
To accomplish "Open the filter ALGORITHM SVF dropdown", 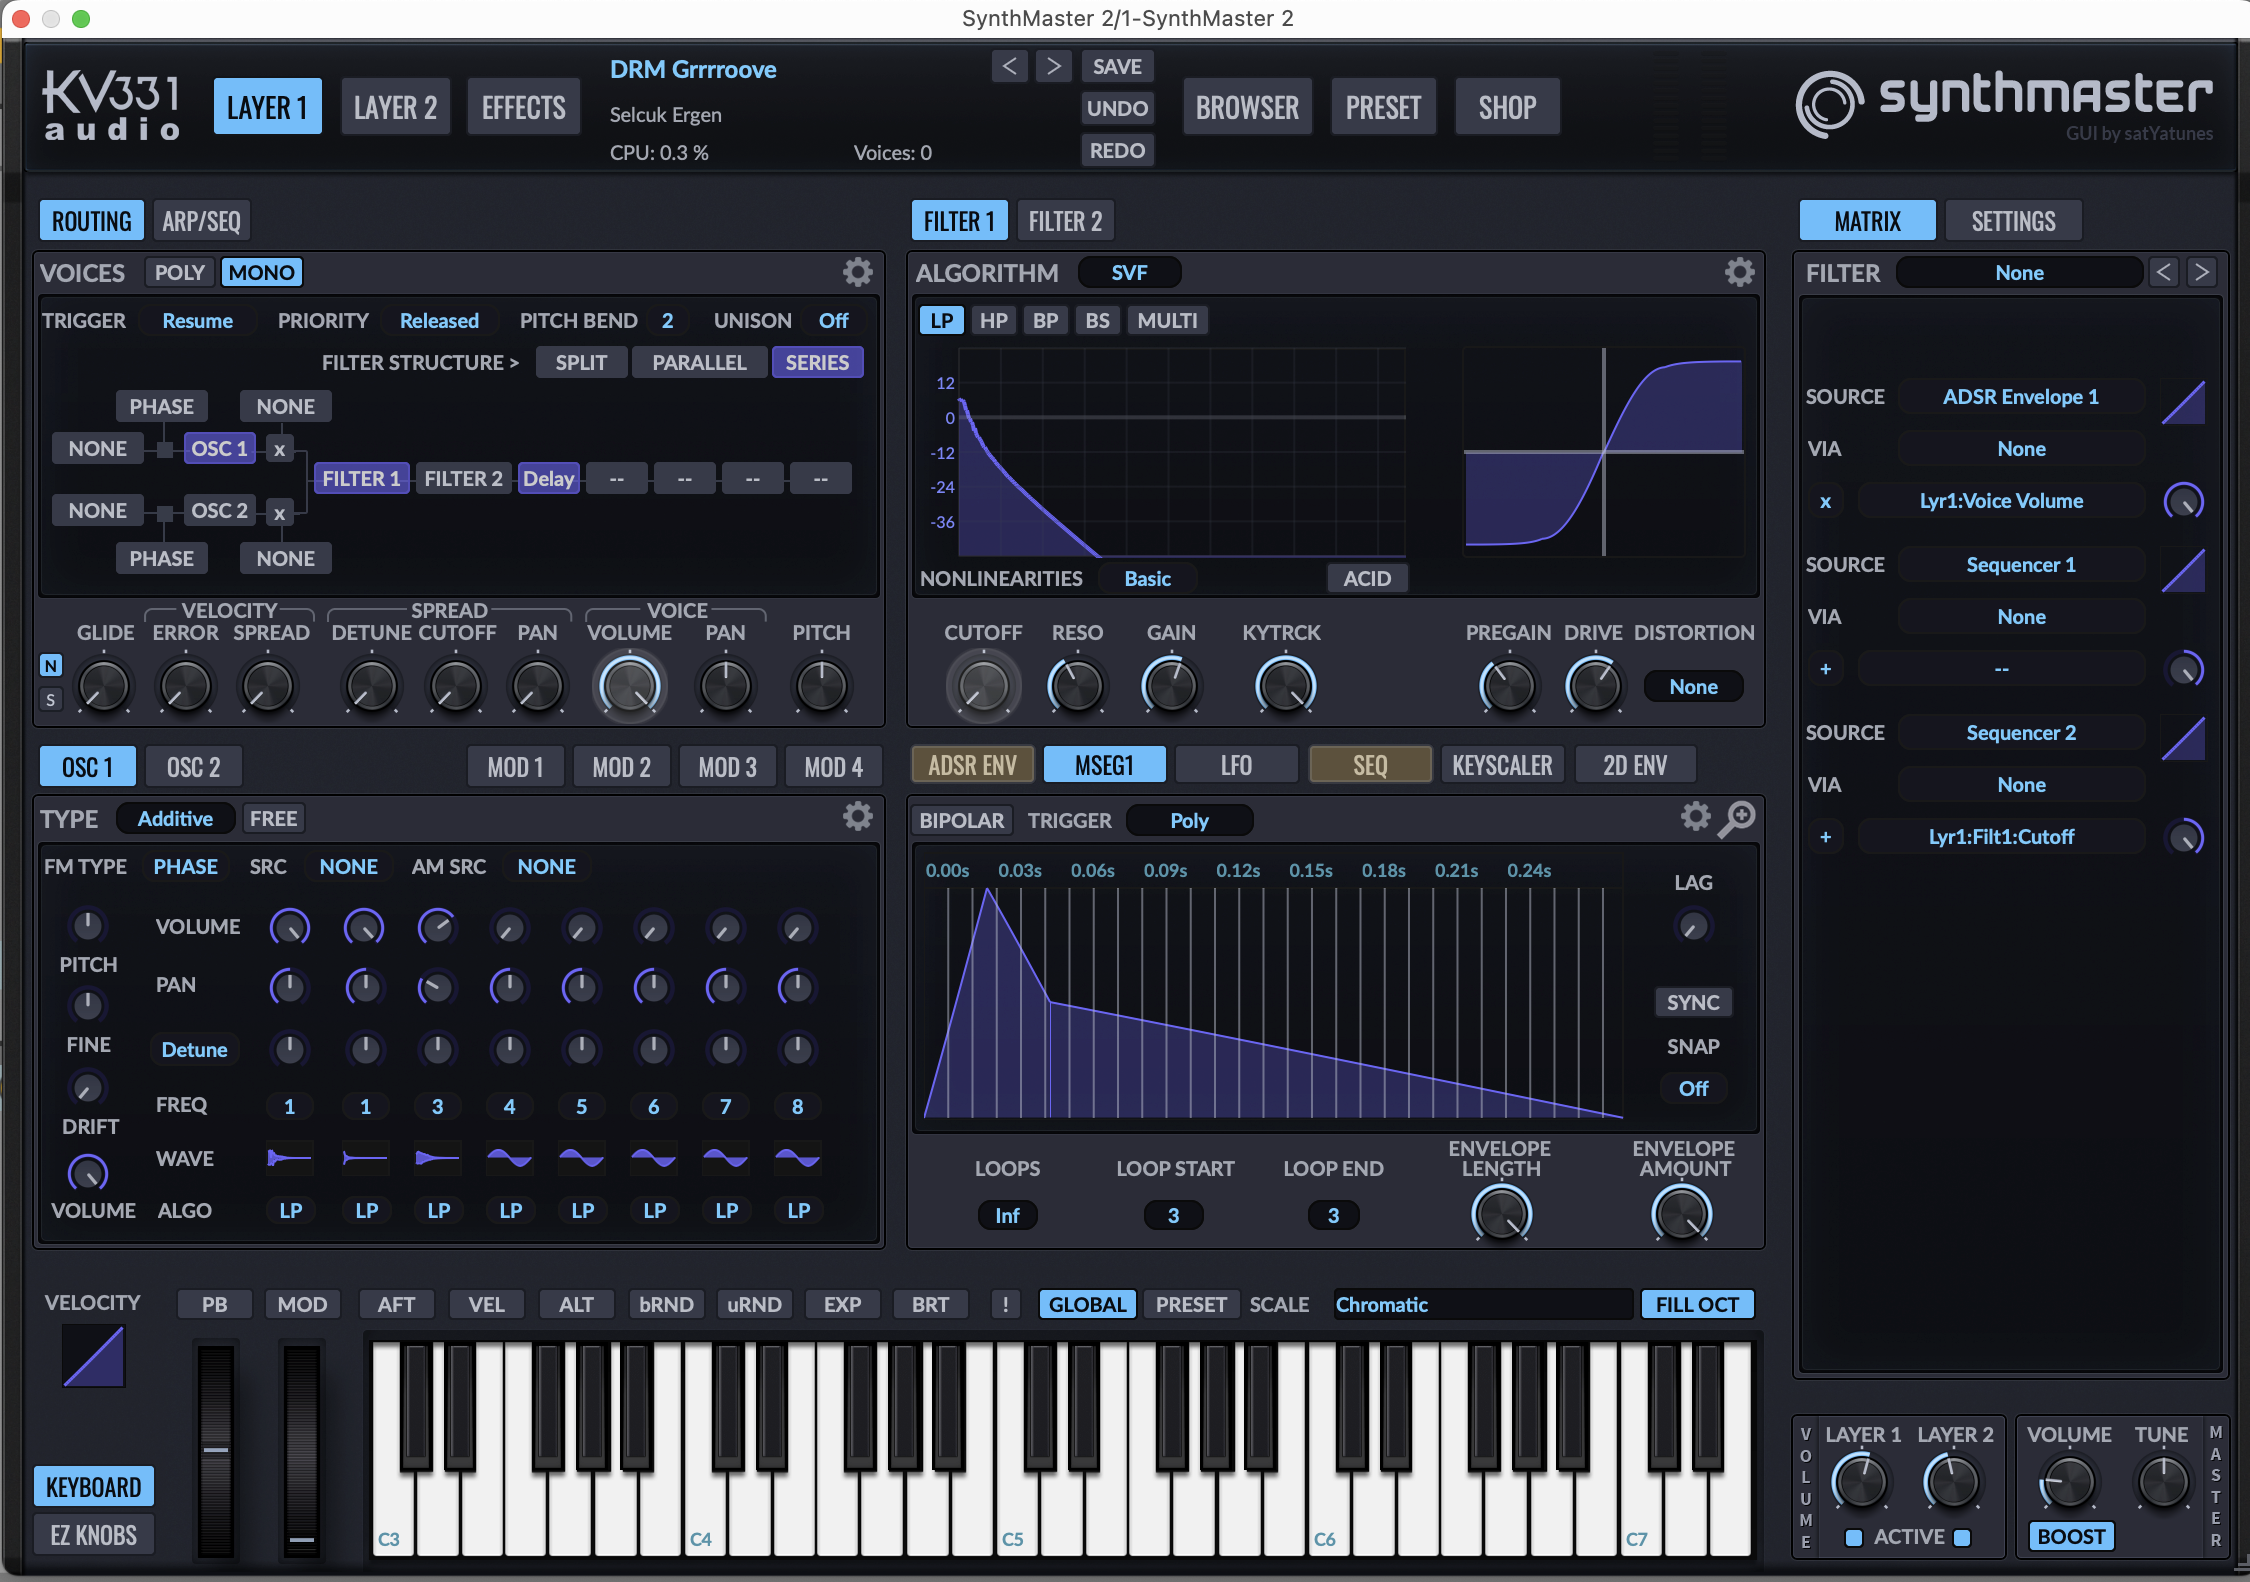I will click(x=1129, y=272).
